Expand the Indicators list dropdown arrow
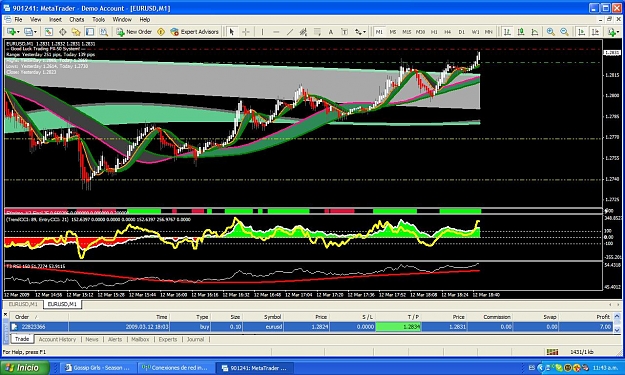625x375 pixels. [619, 32]
